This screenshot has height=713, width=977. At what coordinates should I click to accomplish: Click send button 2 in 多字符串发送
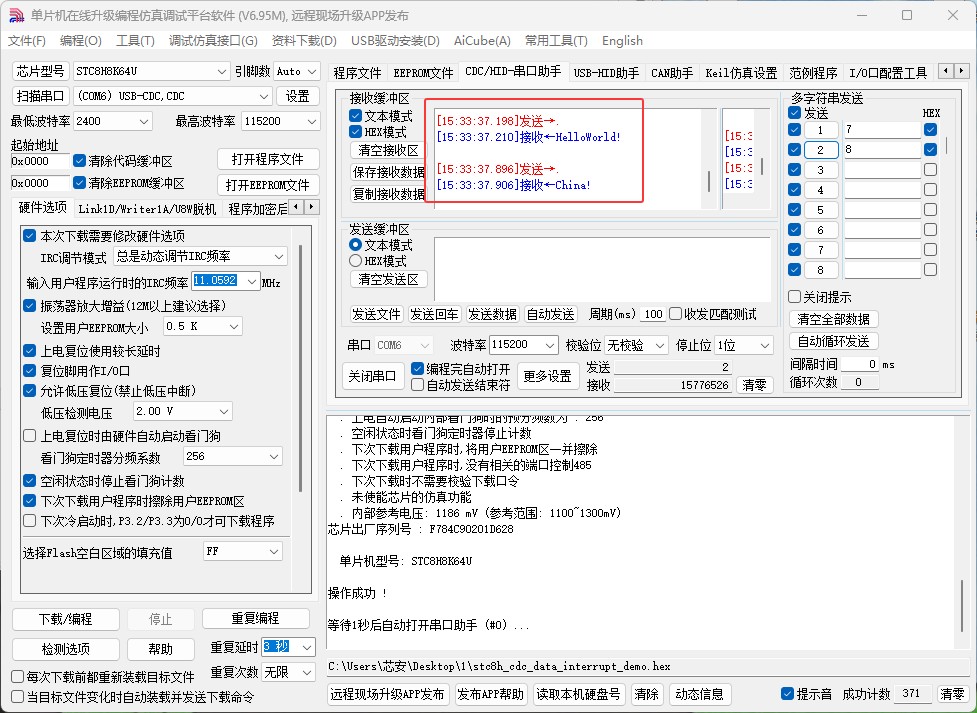coord(820,150)
